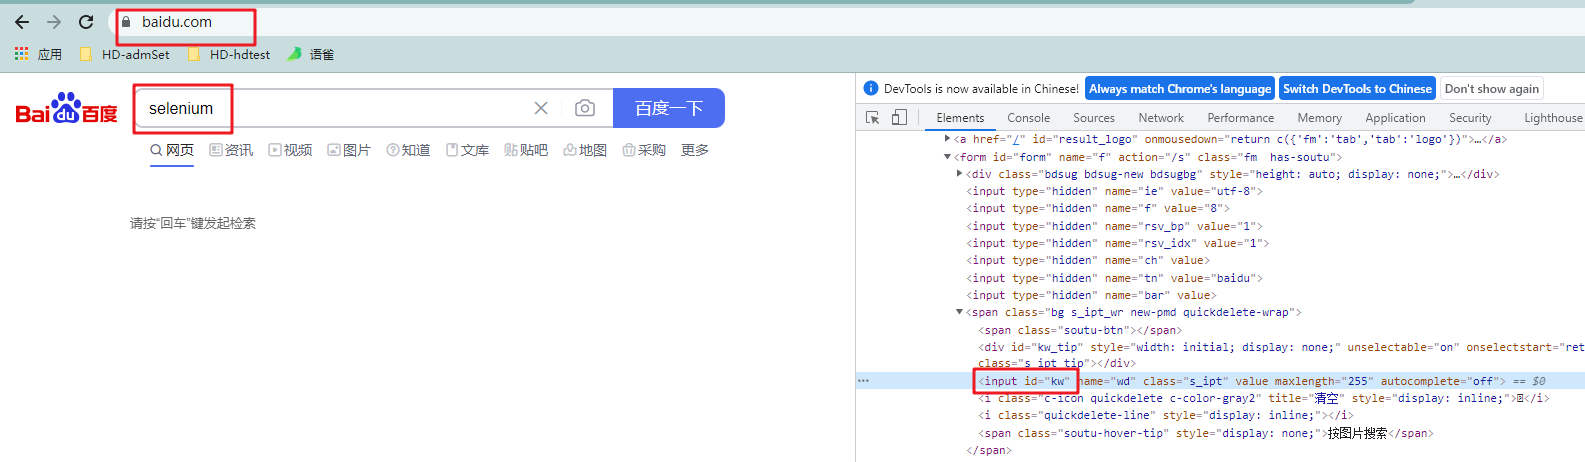
Task: Open image search with the camera icon
Action: point(585,108)
